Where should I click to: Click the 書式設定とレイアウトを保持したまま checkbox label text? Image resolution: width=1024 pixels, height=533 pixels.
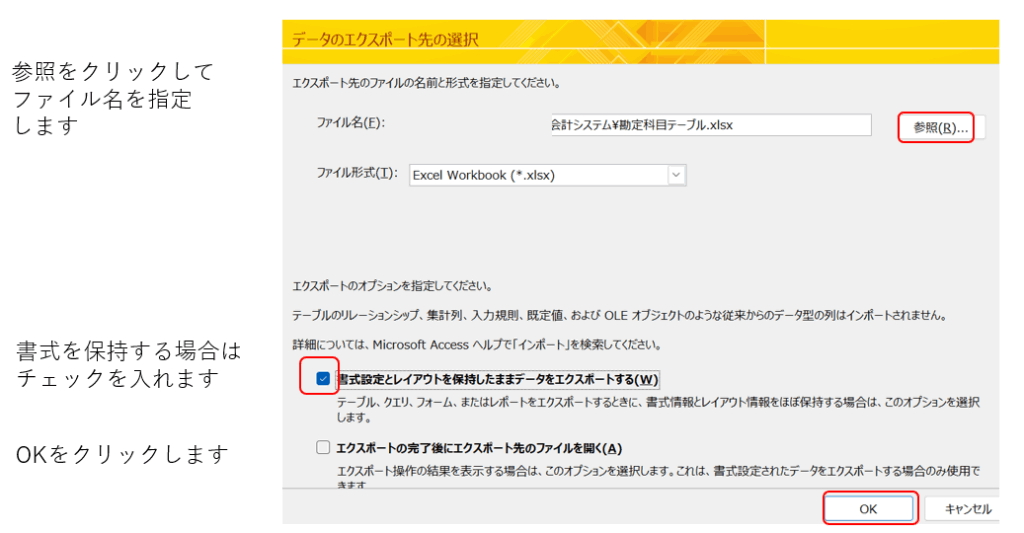498,380
